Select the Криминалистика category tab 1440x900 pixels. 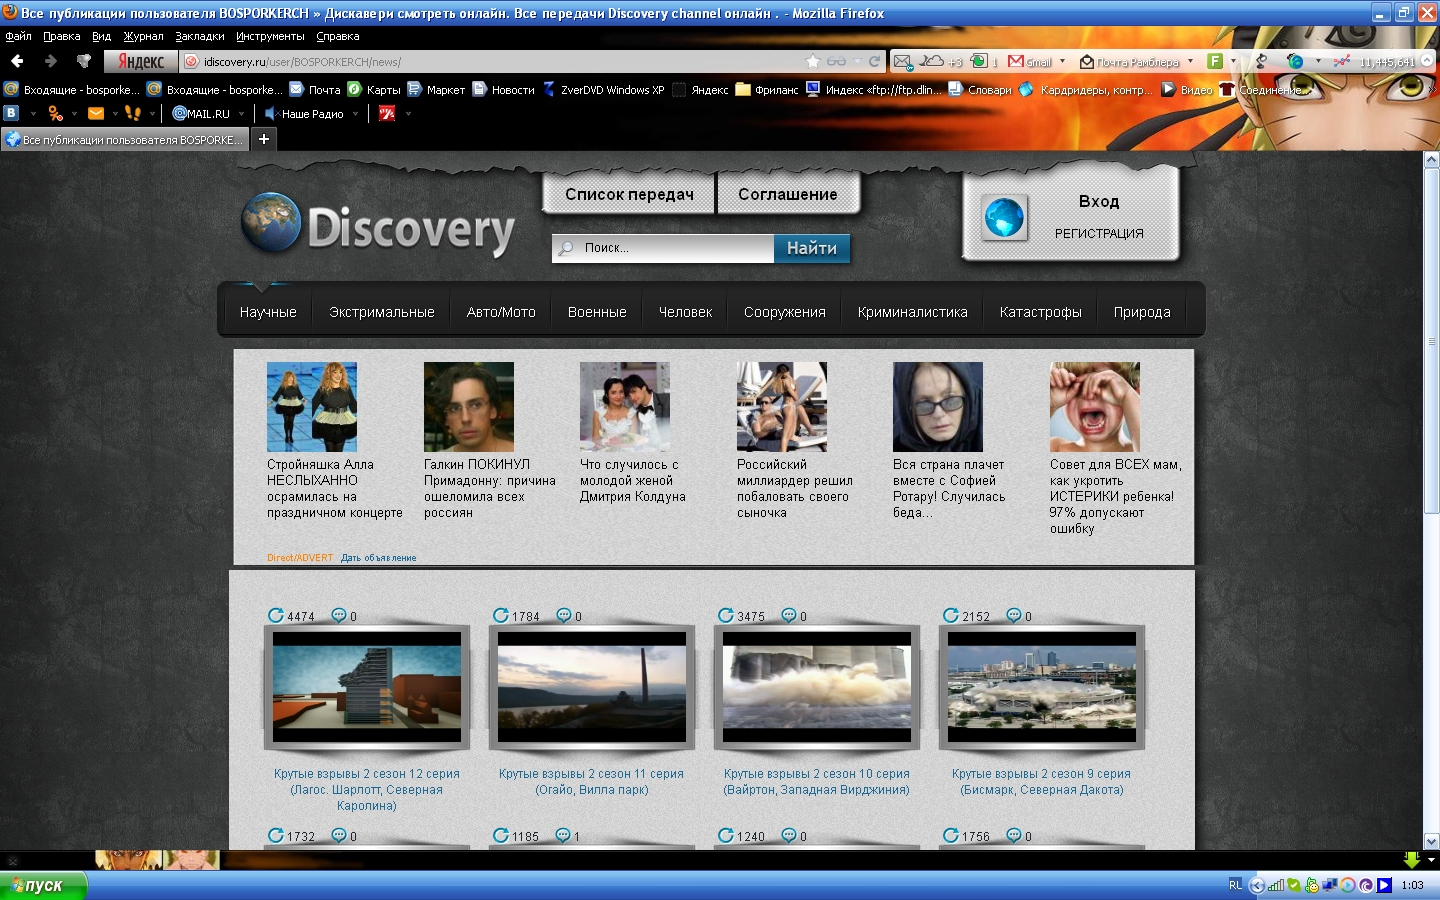pyautogui.click(x=912, y=312)
